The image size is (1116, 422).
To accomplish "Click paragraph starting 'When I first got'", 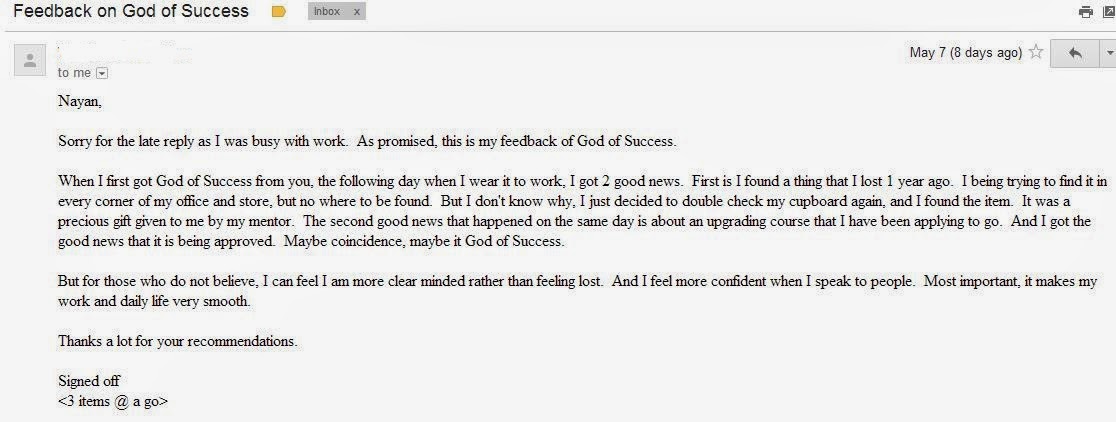I will 582,211.
